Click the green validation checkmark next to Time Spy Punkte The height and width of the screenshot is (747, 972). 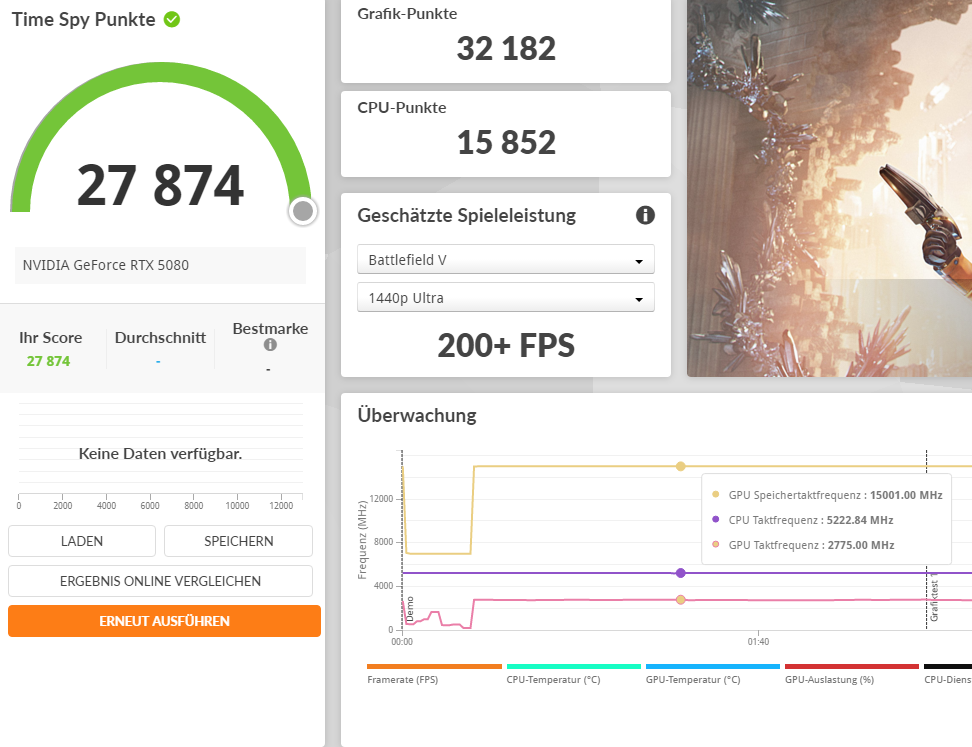click(x=172, y=20)
